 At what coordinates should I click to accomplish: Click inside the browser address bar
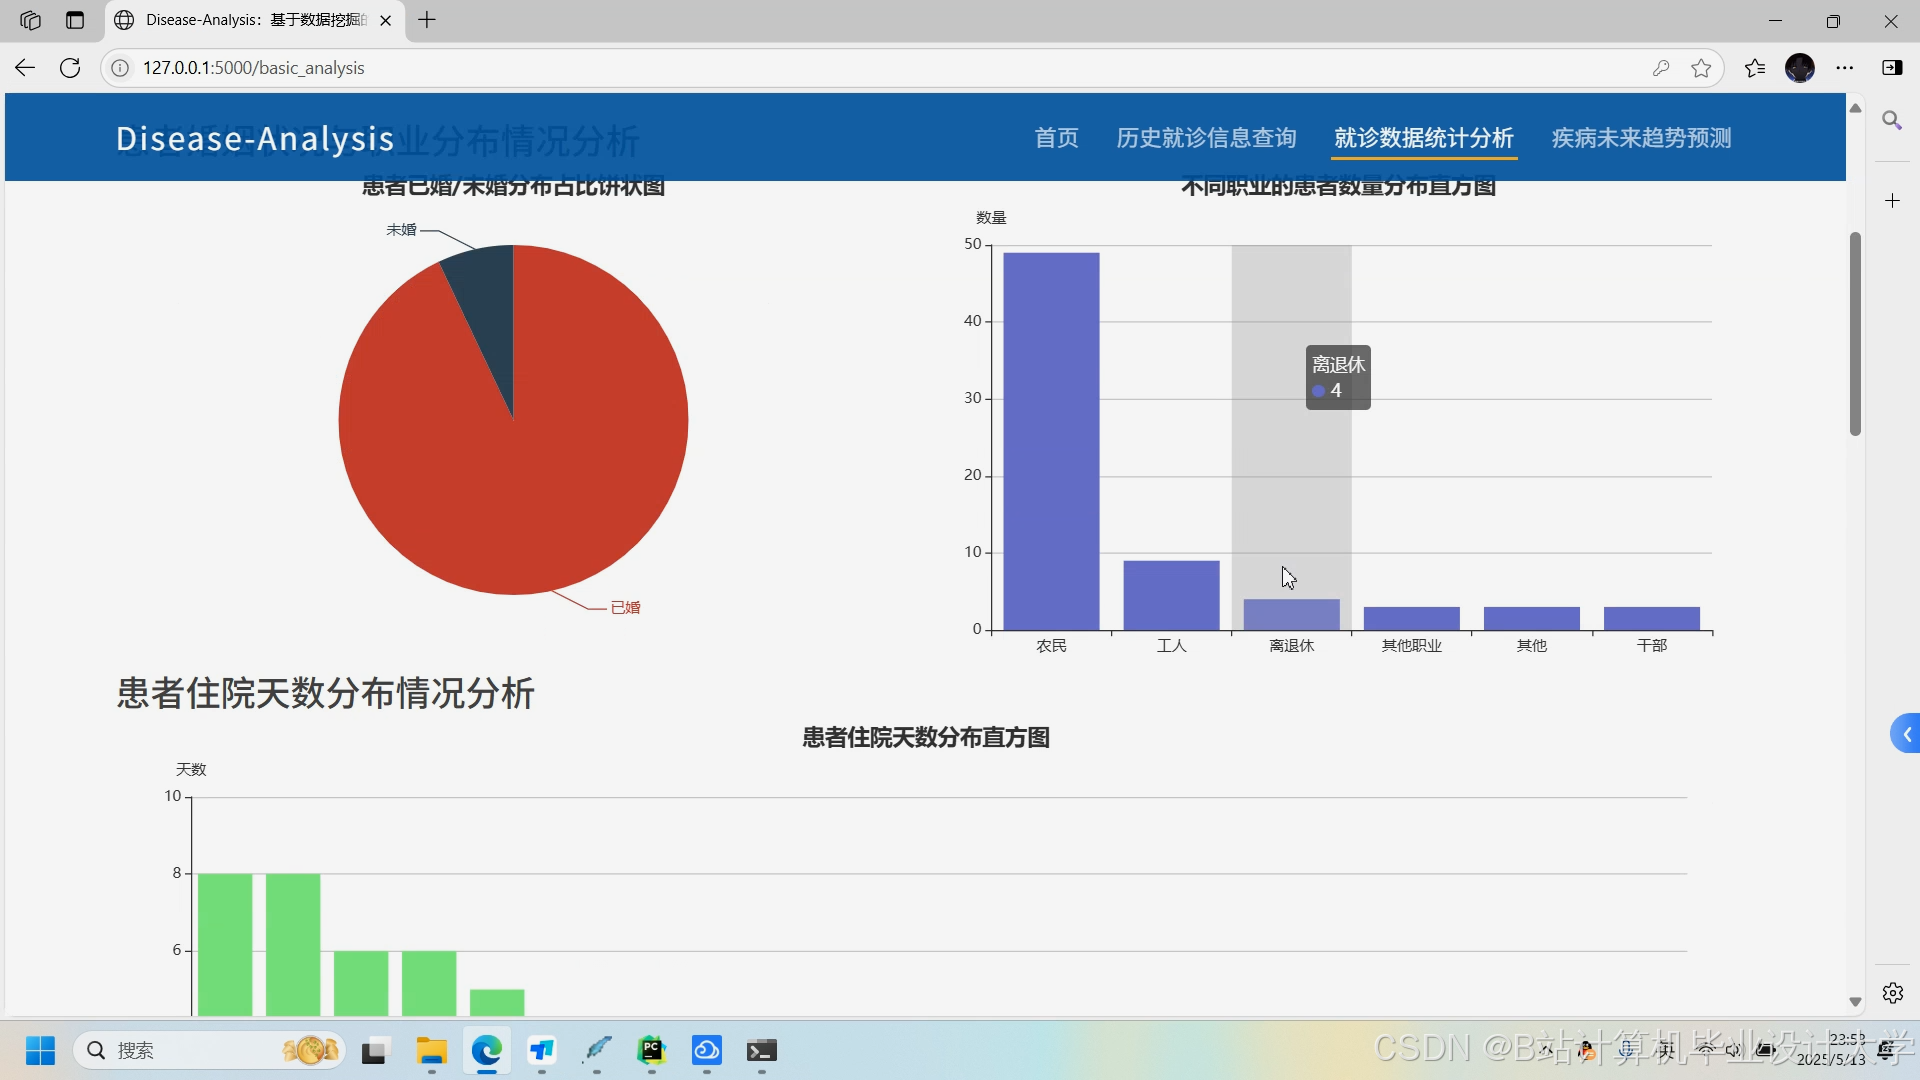600,67
